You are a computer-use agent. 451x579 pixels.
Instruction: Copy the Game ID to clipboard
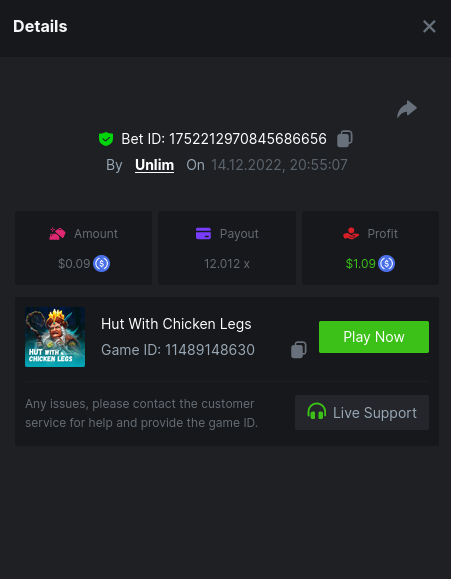pyautogui.click(x=298, y=350)
